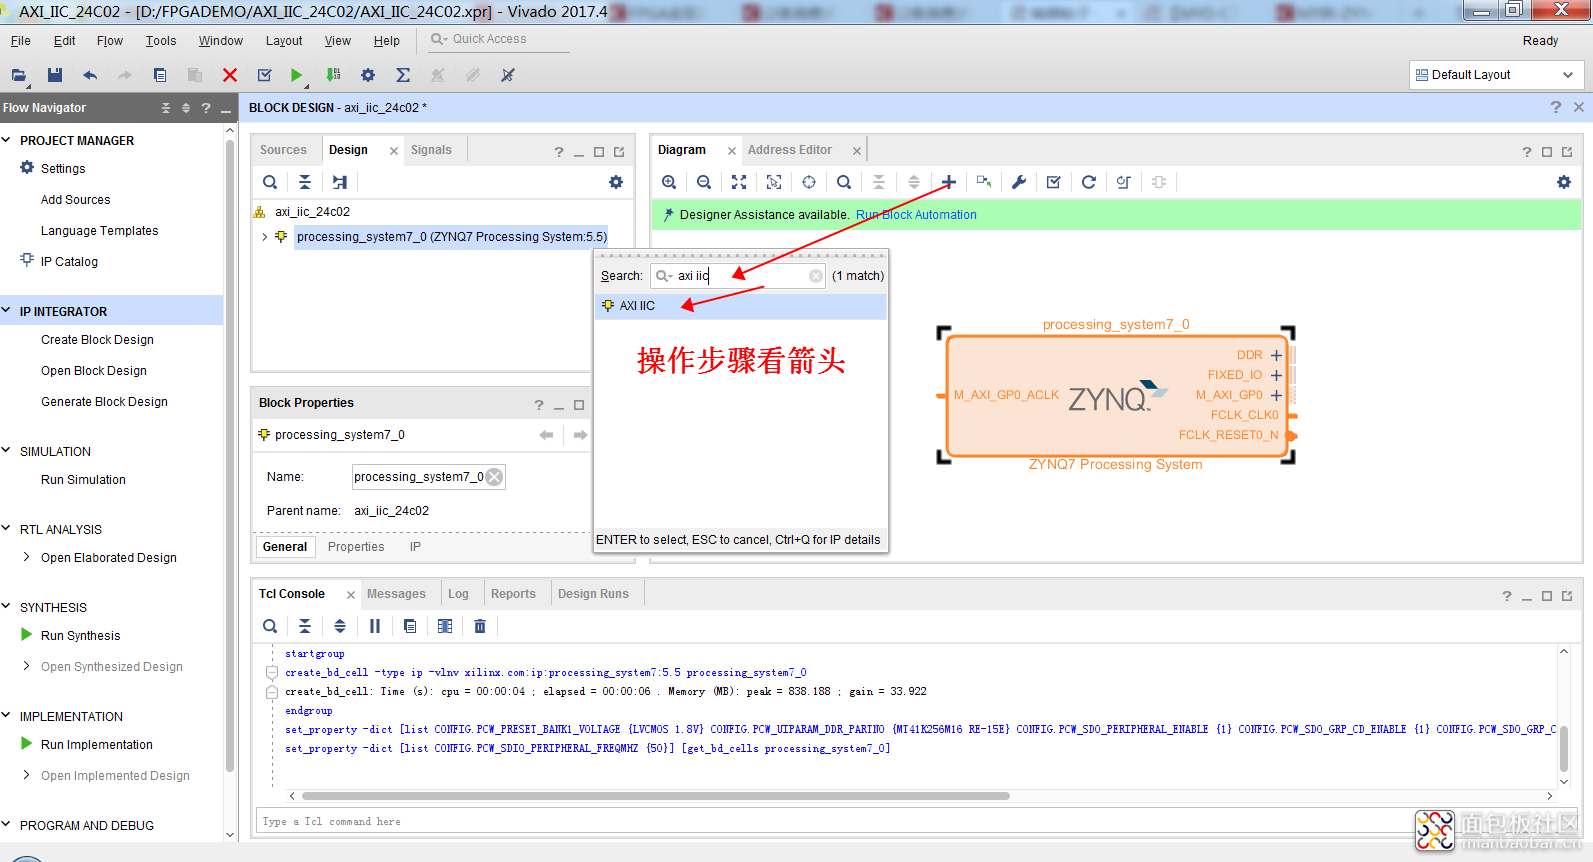The height and width of the screenshot is (862, 1593).
Task: Open the Design Runs tab
Action: coord(593,594)
